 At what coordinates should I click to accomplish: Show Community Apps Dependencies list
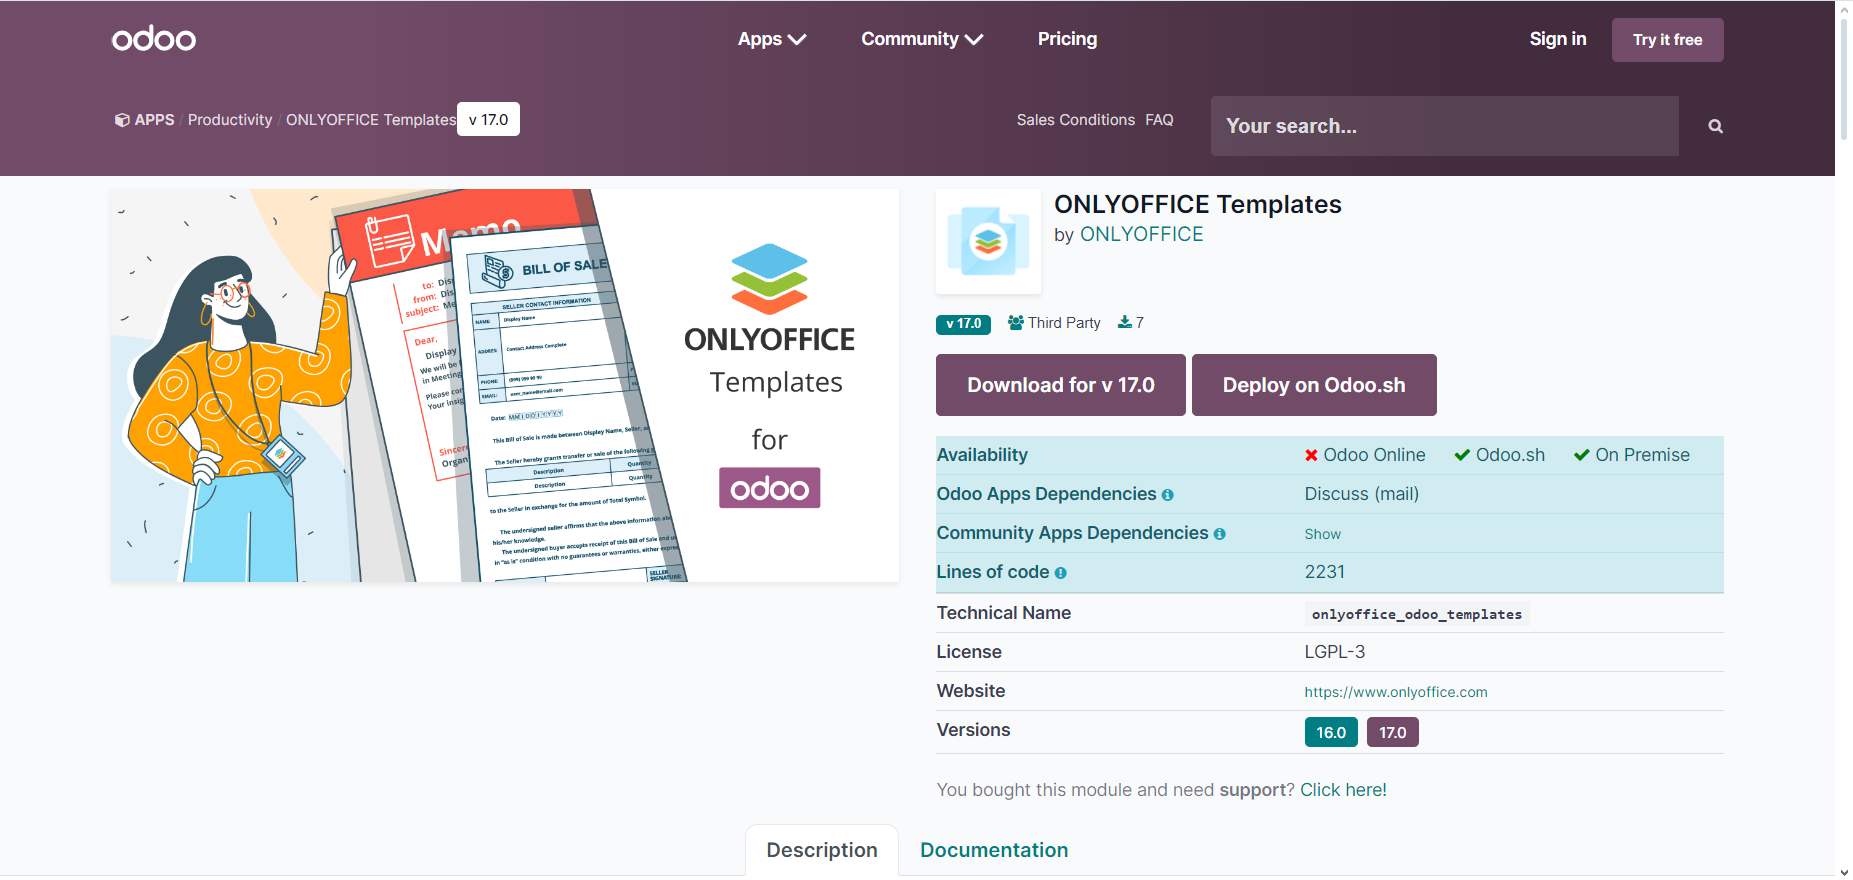point(1322,534)
